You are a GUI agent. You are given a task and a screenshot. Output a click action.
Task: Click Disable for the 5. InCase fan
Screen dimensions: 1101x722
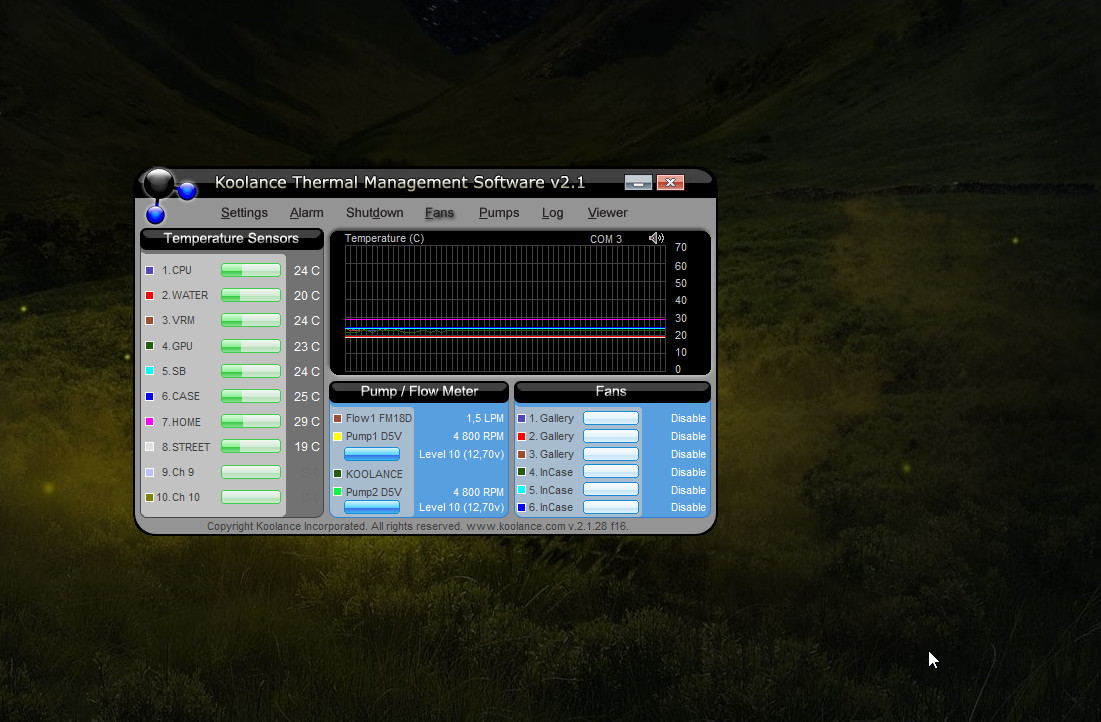pyautogui.click(x=688, y=490)
